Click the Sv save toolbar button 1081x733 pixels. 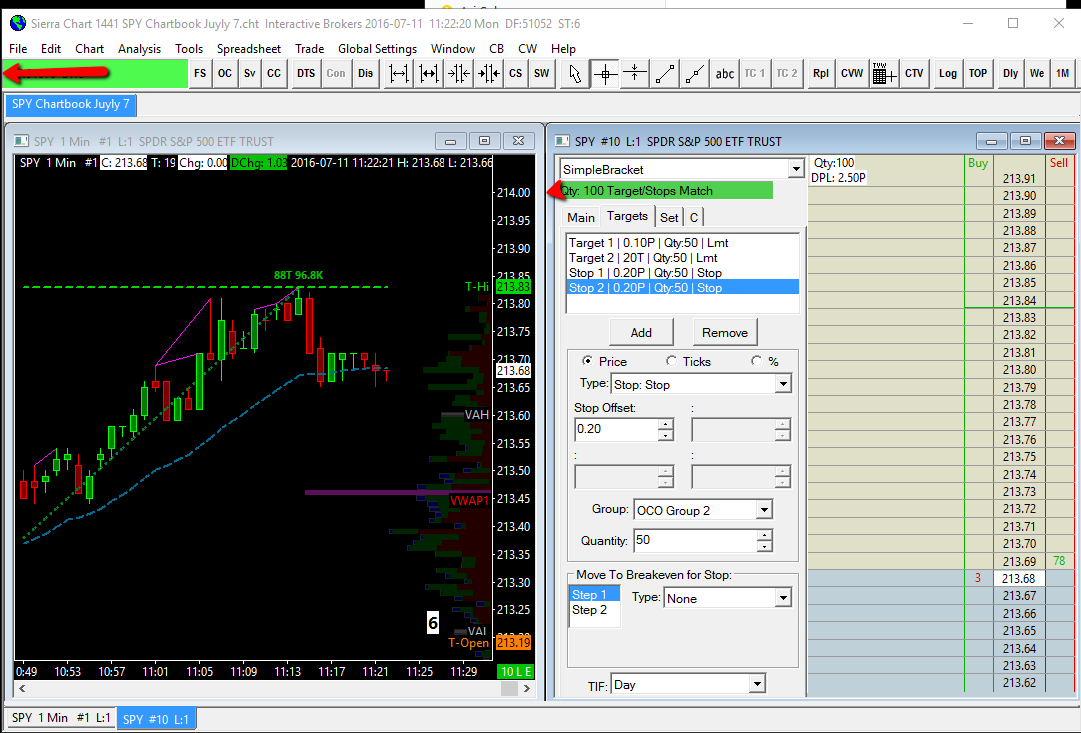pyautogui.click(x=250, y=73)
